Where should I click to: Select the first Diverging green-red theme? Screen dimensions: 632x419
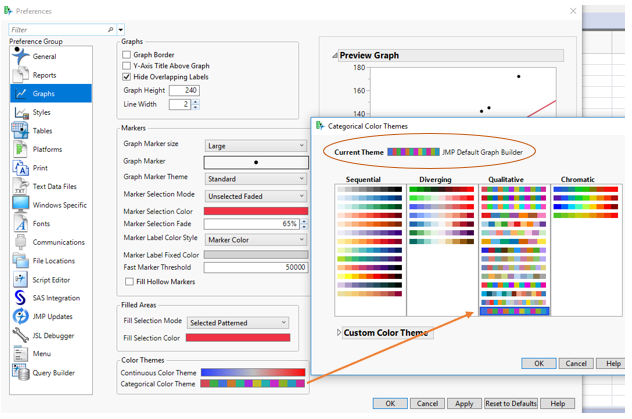[x=442, y=189]
